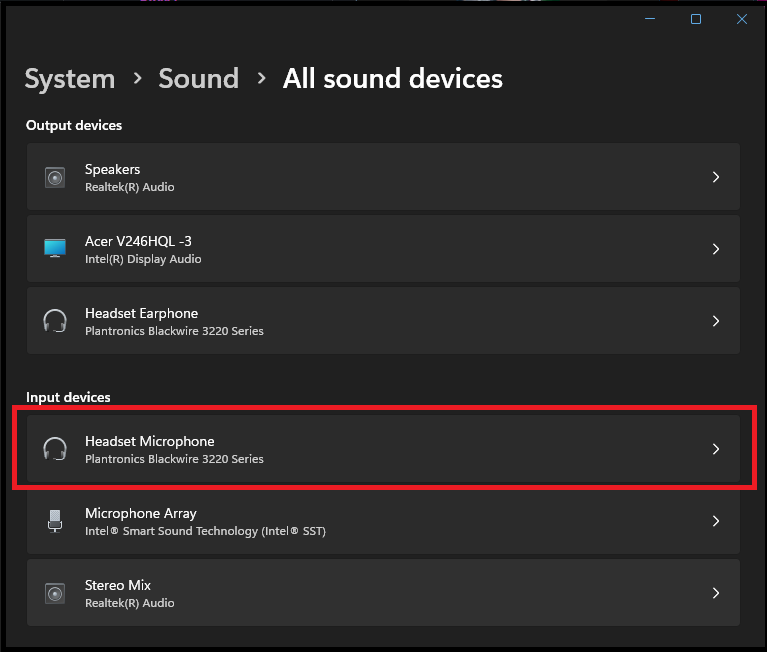767x652 pixels.
Task: Expand the Headset Microphone chevron
Action: tap(716, 449)
